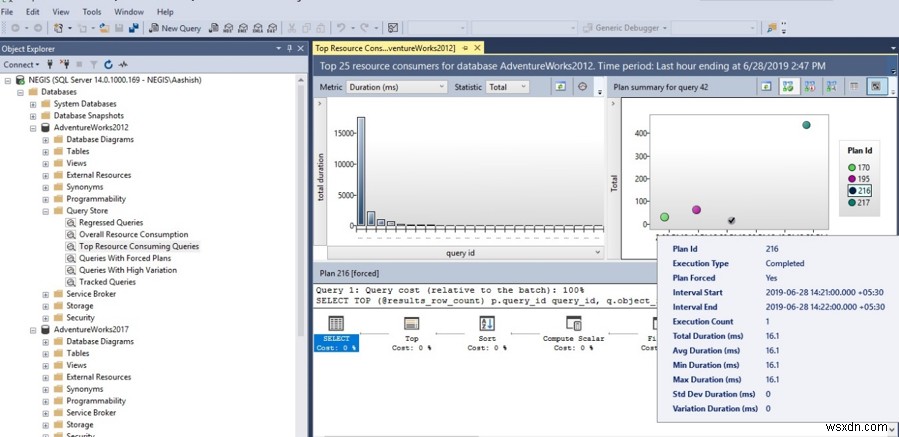Viewport: 899px width, 437px height.
Task: Open Queries With Forced Plans report
Action: [x=125, y=258]
